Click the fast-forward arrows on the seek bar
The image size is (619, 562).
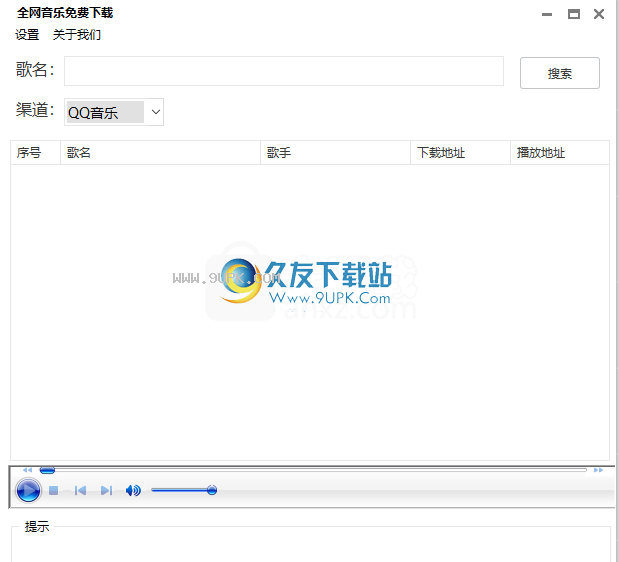598,470
